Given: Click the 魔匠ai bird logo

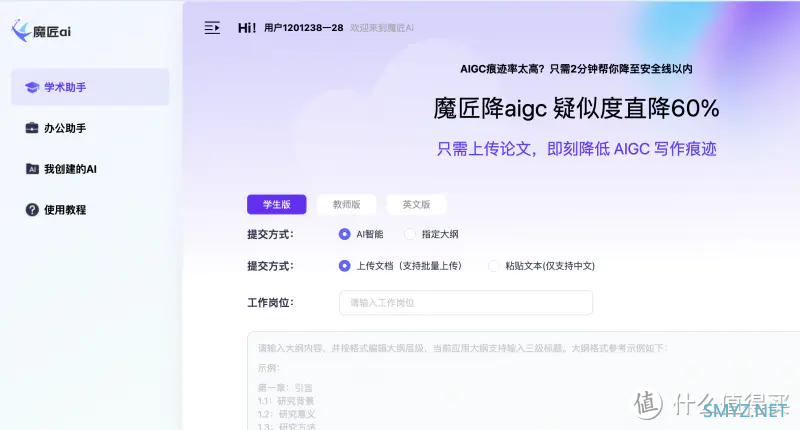Looking at the screenshot, I should coord(21,31).
